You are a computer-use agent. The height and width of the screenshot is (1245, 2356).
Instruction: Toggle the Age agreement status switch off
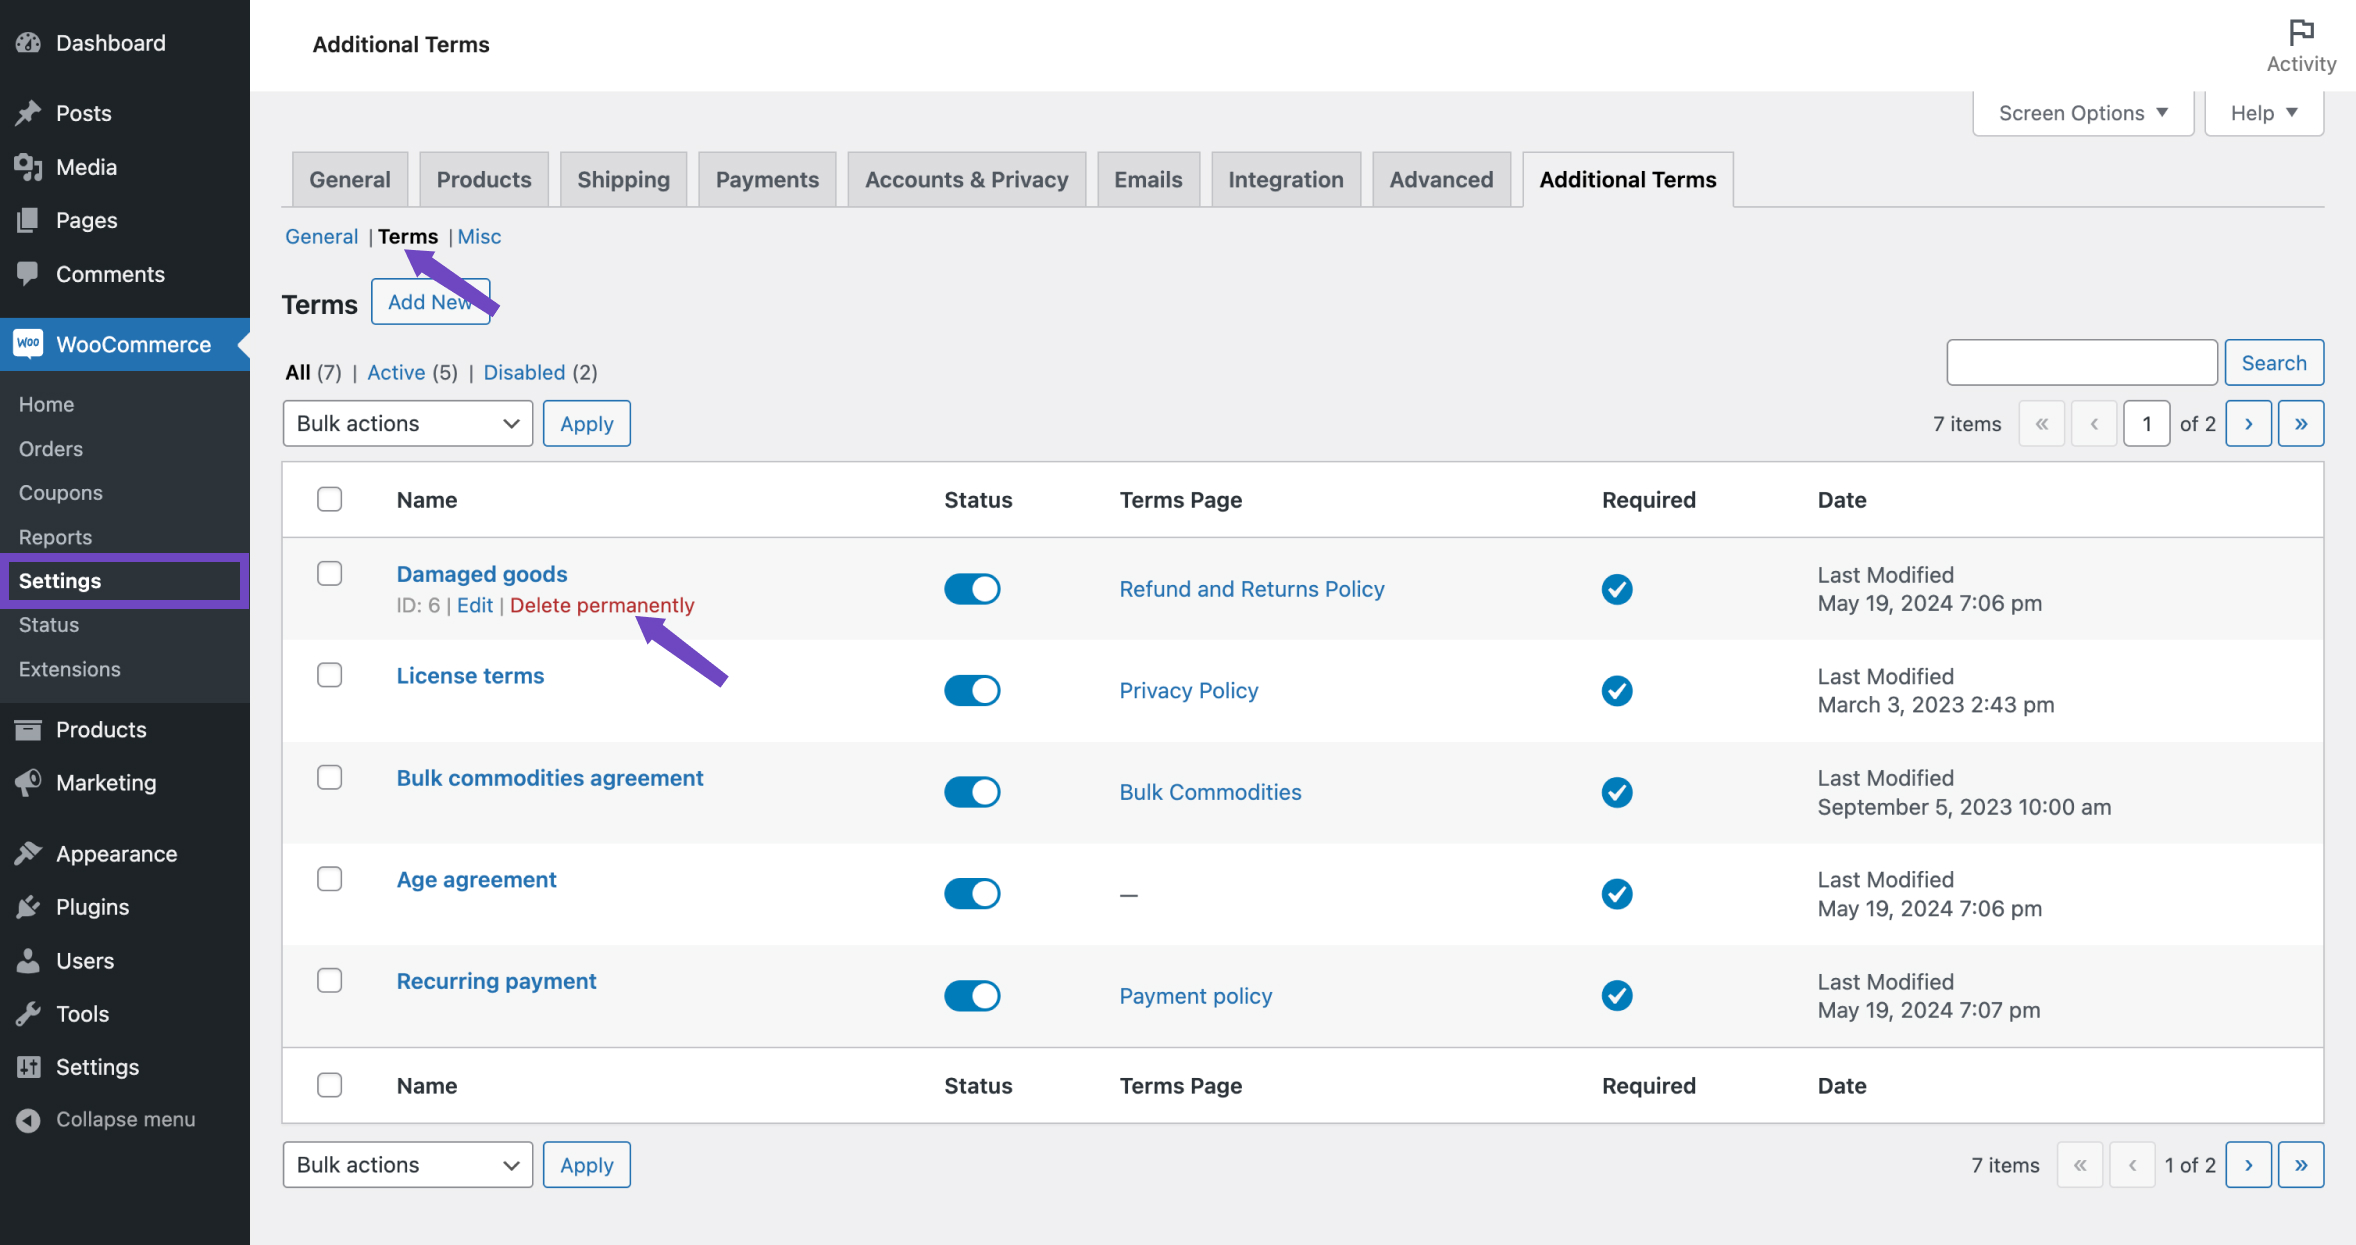(972, 893)
